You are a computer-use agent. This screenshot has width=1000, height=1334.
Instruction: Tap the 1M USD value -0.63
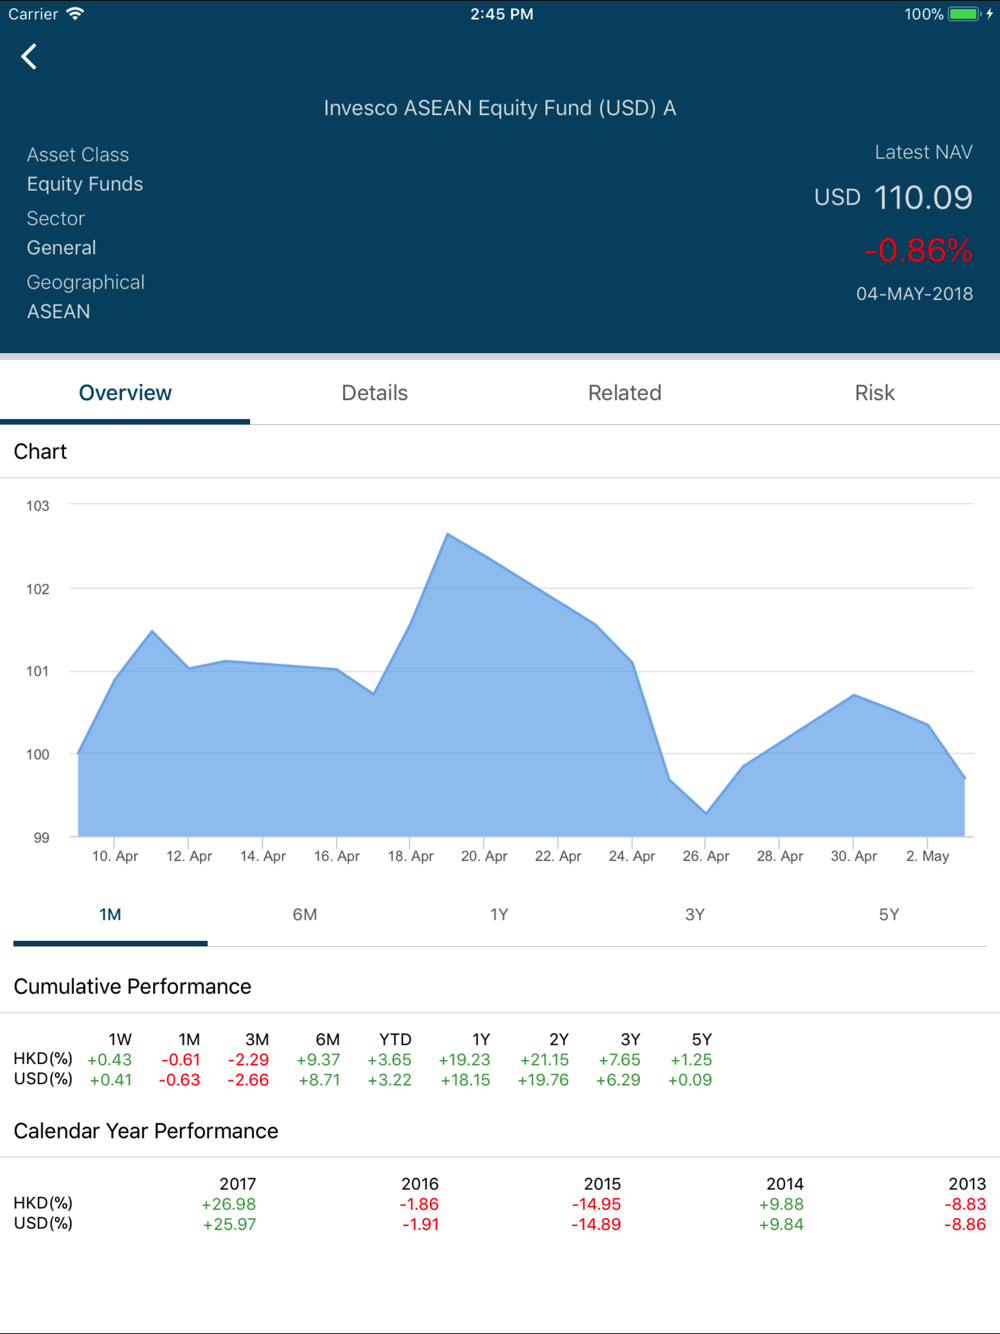pos(180,1080)
